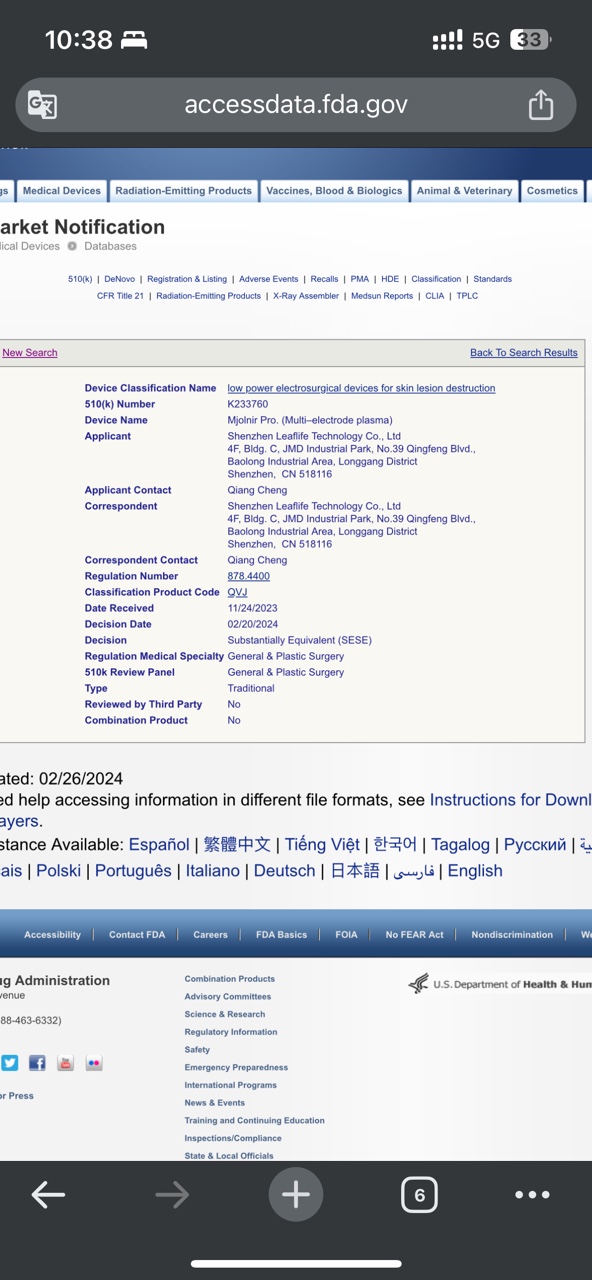
Task: Open FDA Facebook icon in footer
Action: (37, 1063)
